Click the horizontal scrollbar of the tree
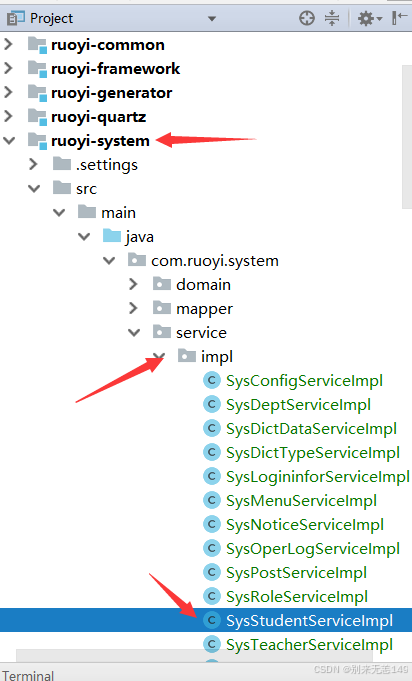The height and width of the screenshot is (681, 412). tap(194, 656)
